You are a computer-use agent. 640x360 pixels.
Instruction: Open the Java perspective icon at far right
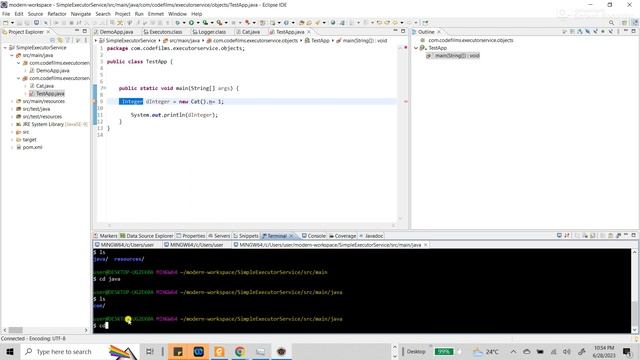pyautogui.click(x=635, y=23)
